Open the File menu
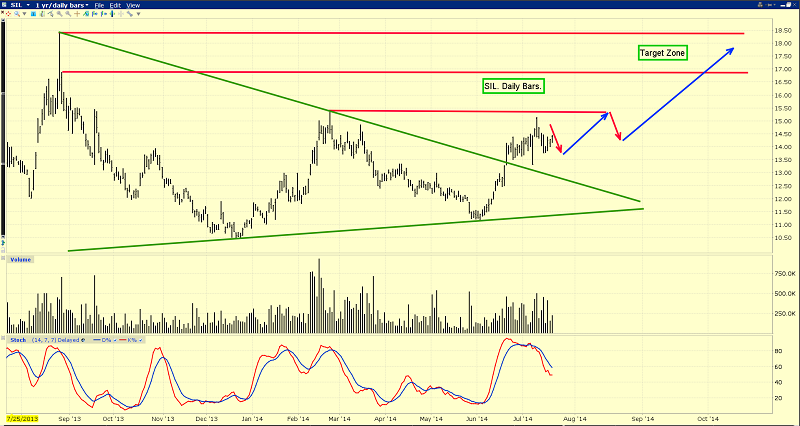800x426 pixels. [99, 5]
